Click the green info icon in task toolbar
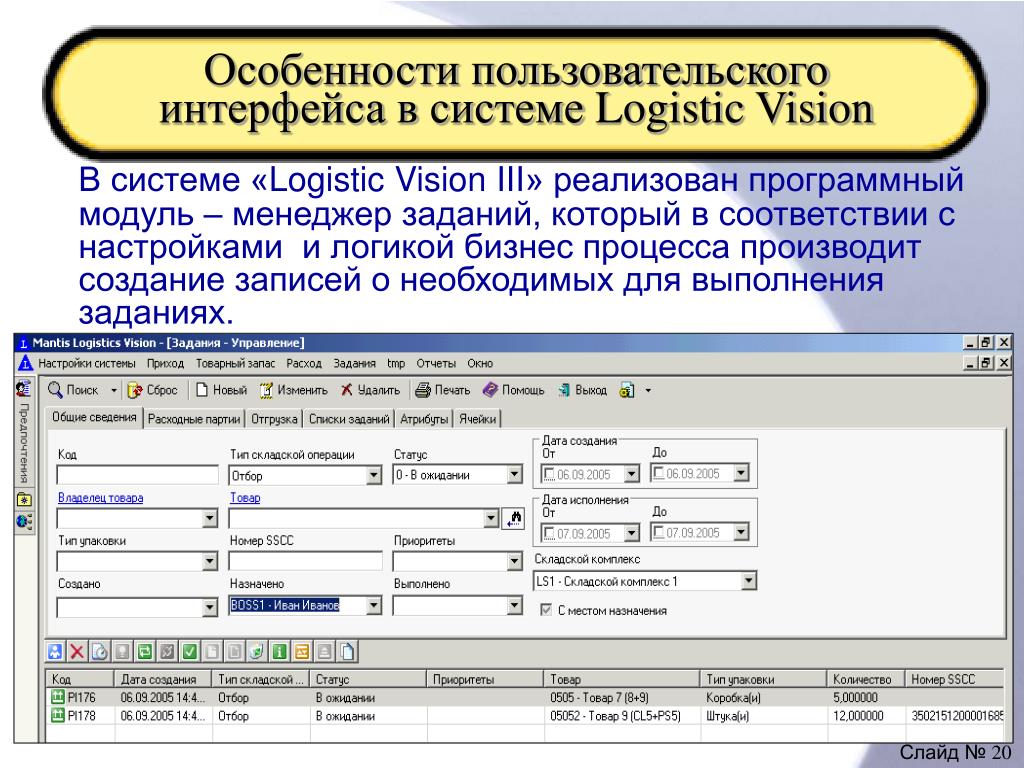1024x768 pixels. pos(279,651)
